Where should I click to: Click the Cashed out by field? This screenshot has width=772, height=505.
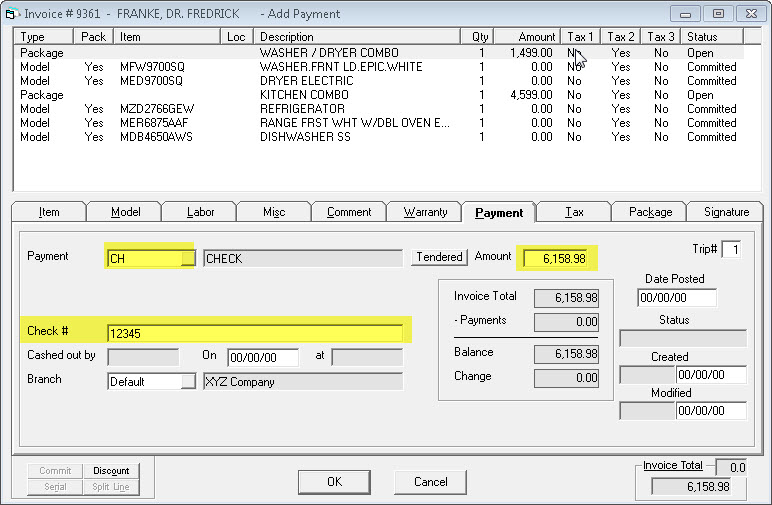(143, 357)
